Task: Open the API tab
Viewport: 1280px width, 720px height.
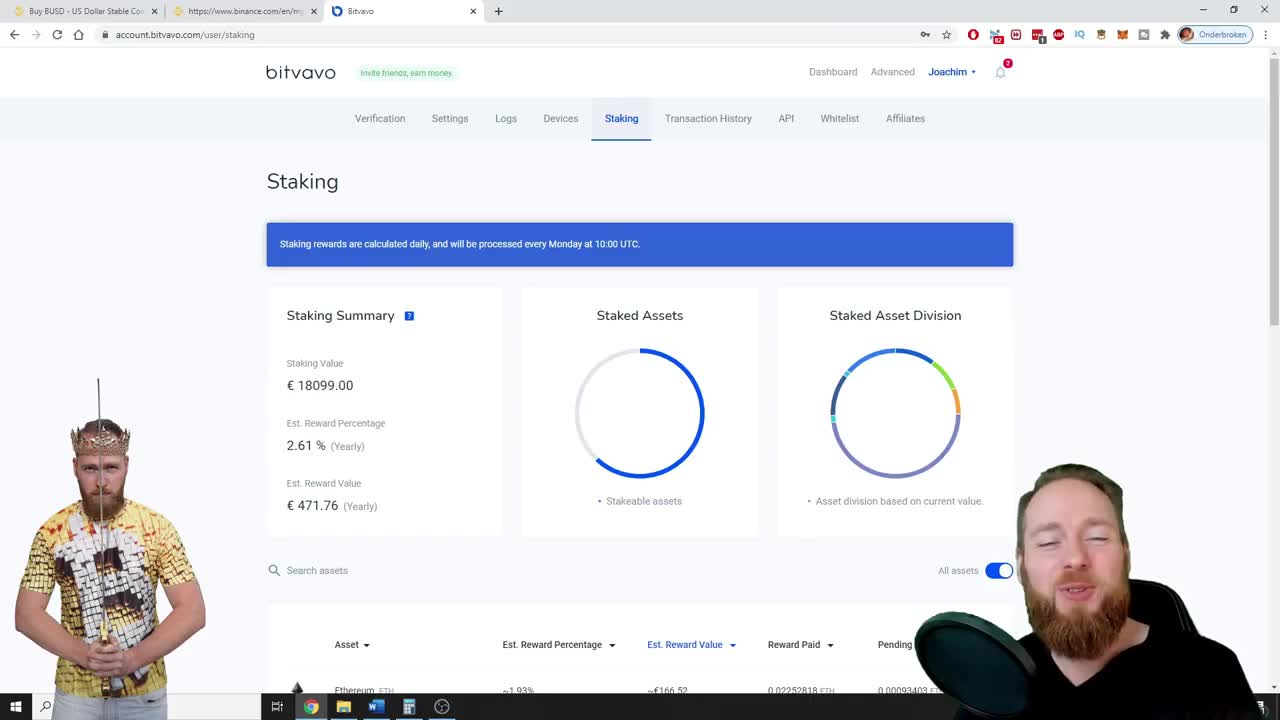Action: [786, 118]
